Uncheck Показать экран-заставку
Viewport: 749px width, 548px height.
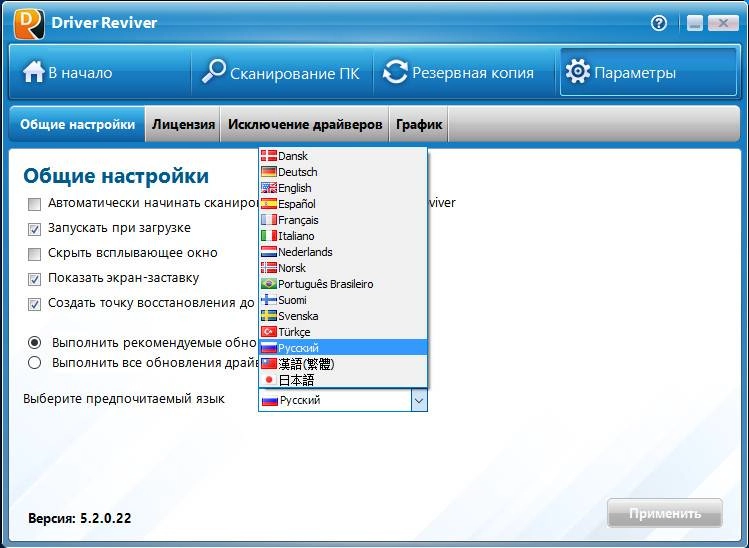(34, 279)
